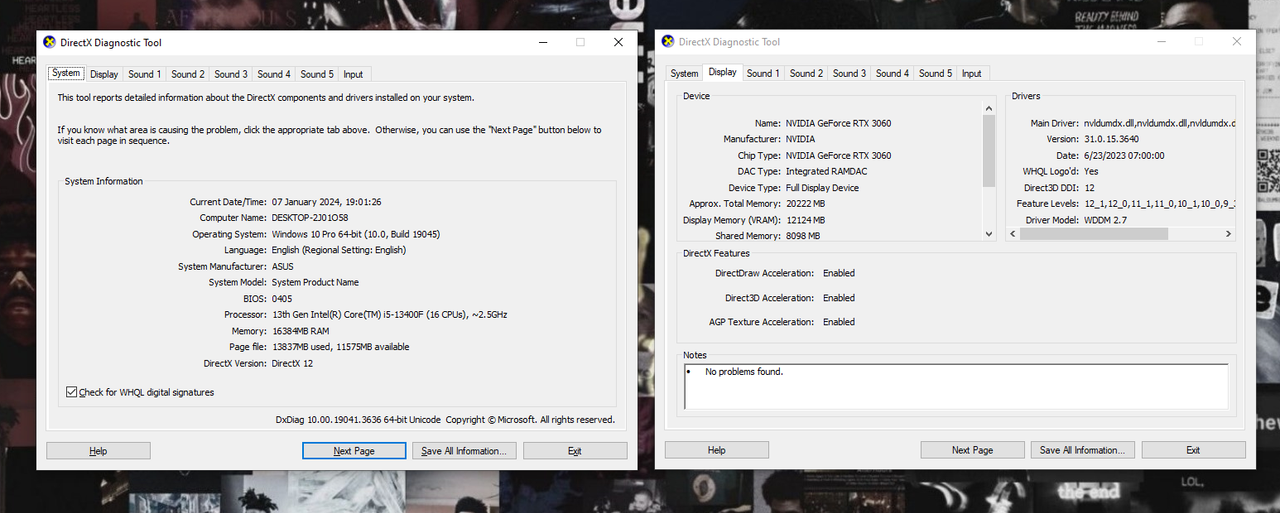This screenshot has width=1280, height=513.
Task: Click Drivers panel scroll right arrow
Action: (x=1228, y=234)
